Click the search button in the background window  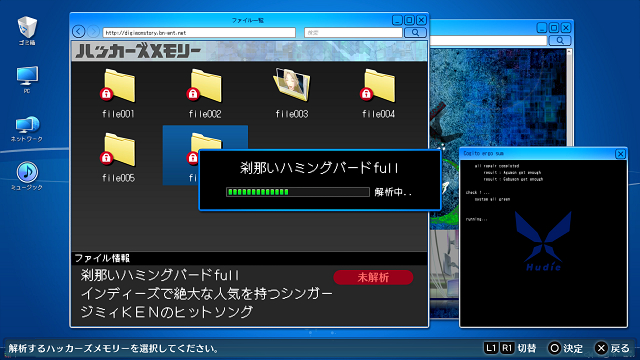pyautogui.click(x=560, y=40)
